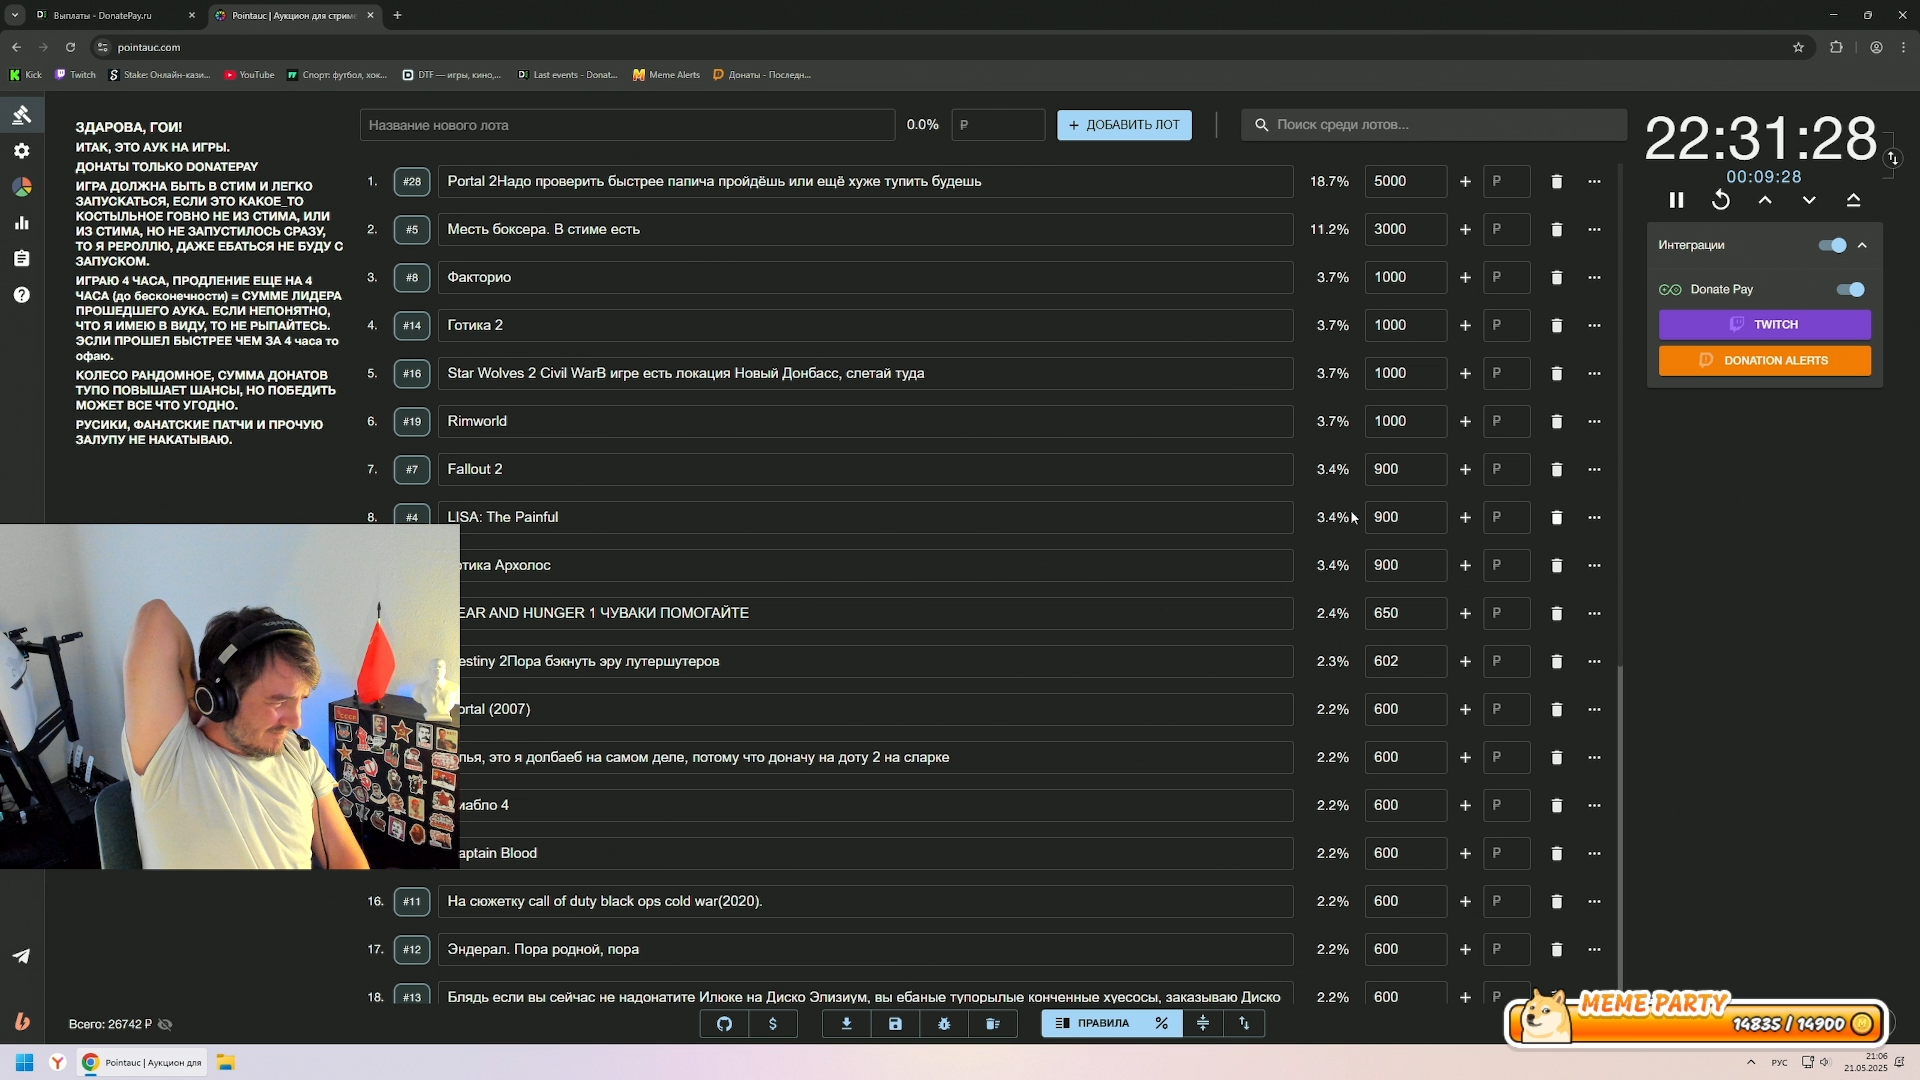
Task: Open more options for LISA: The Painful
Action: point(1595,517)
